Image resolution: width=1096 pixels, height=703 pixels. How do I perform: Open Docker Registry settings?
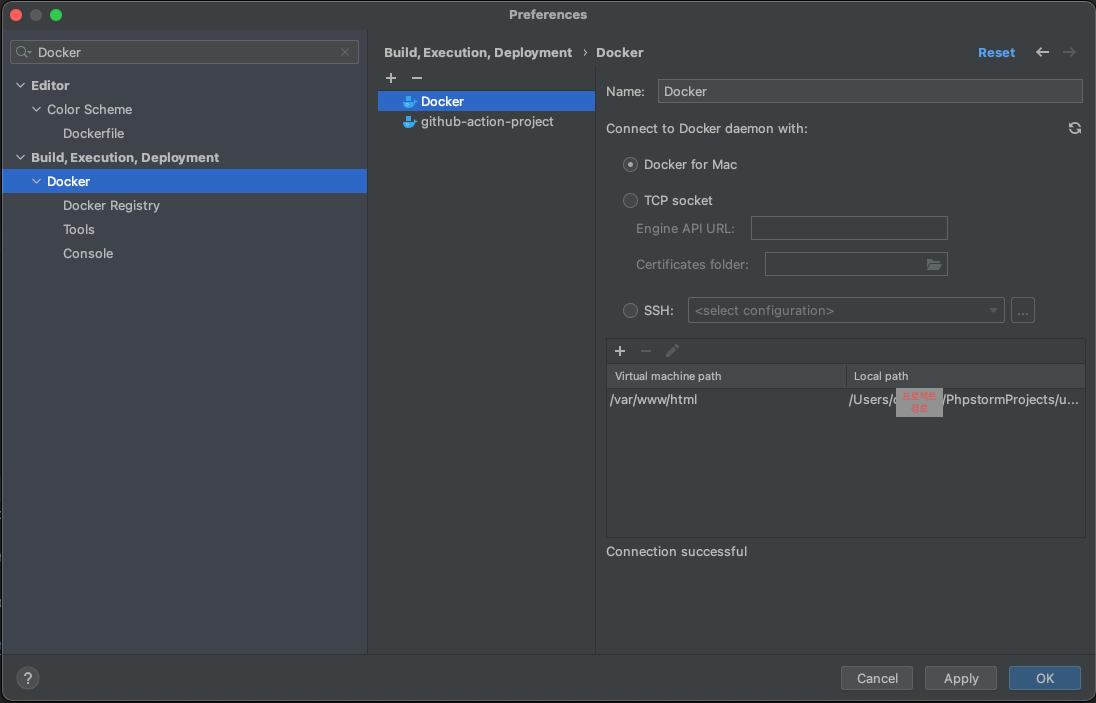coord(111,205)
